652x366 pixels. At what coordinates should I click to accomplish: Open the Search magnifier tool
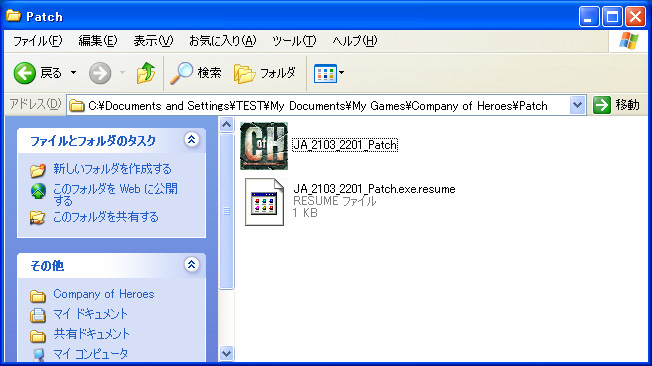[x=196, y=73]
